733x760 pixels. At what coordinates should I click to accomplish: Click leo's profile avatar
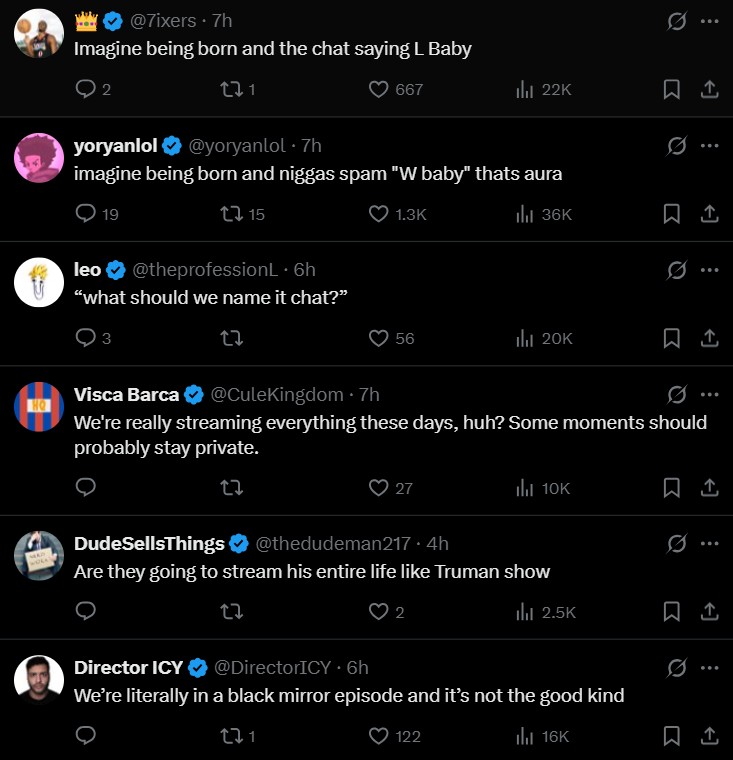(x=39, y=282)
